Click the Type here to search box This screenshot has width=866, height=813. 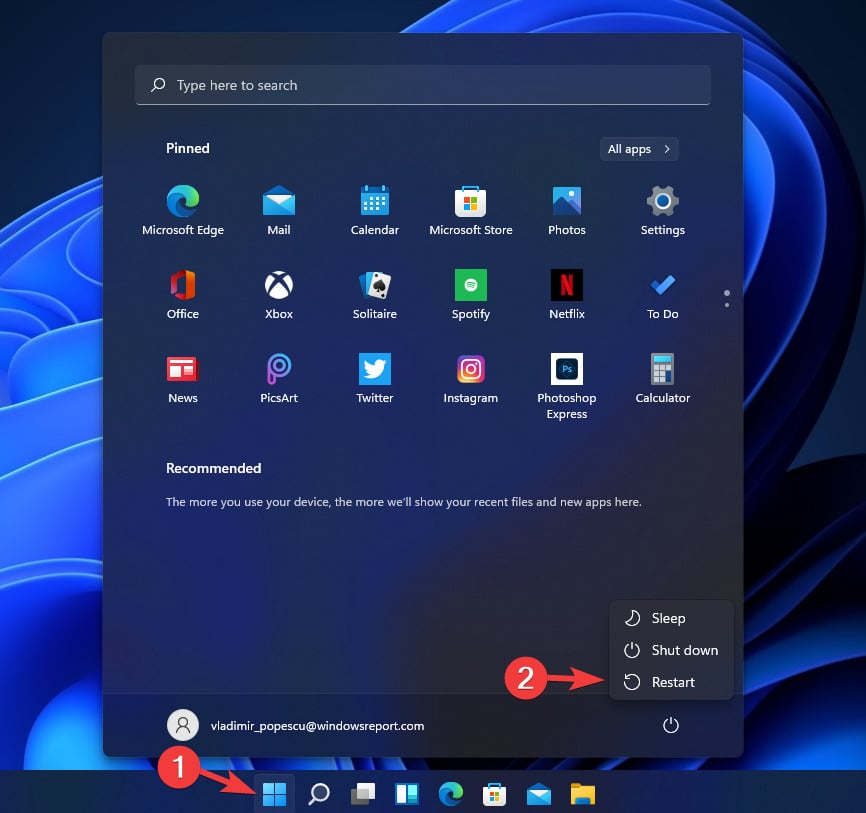pyautogui.click(x=423, y=85)
